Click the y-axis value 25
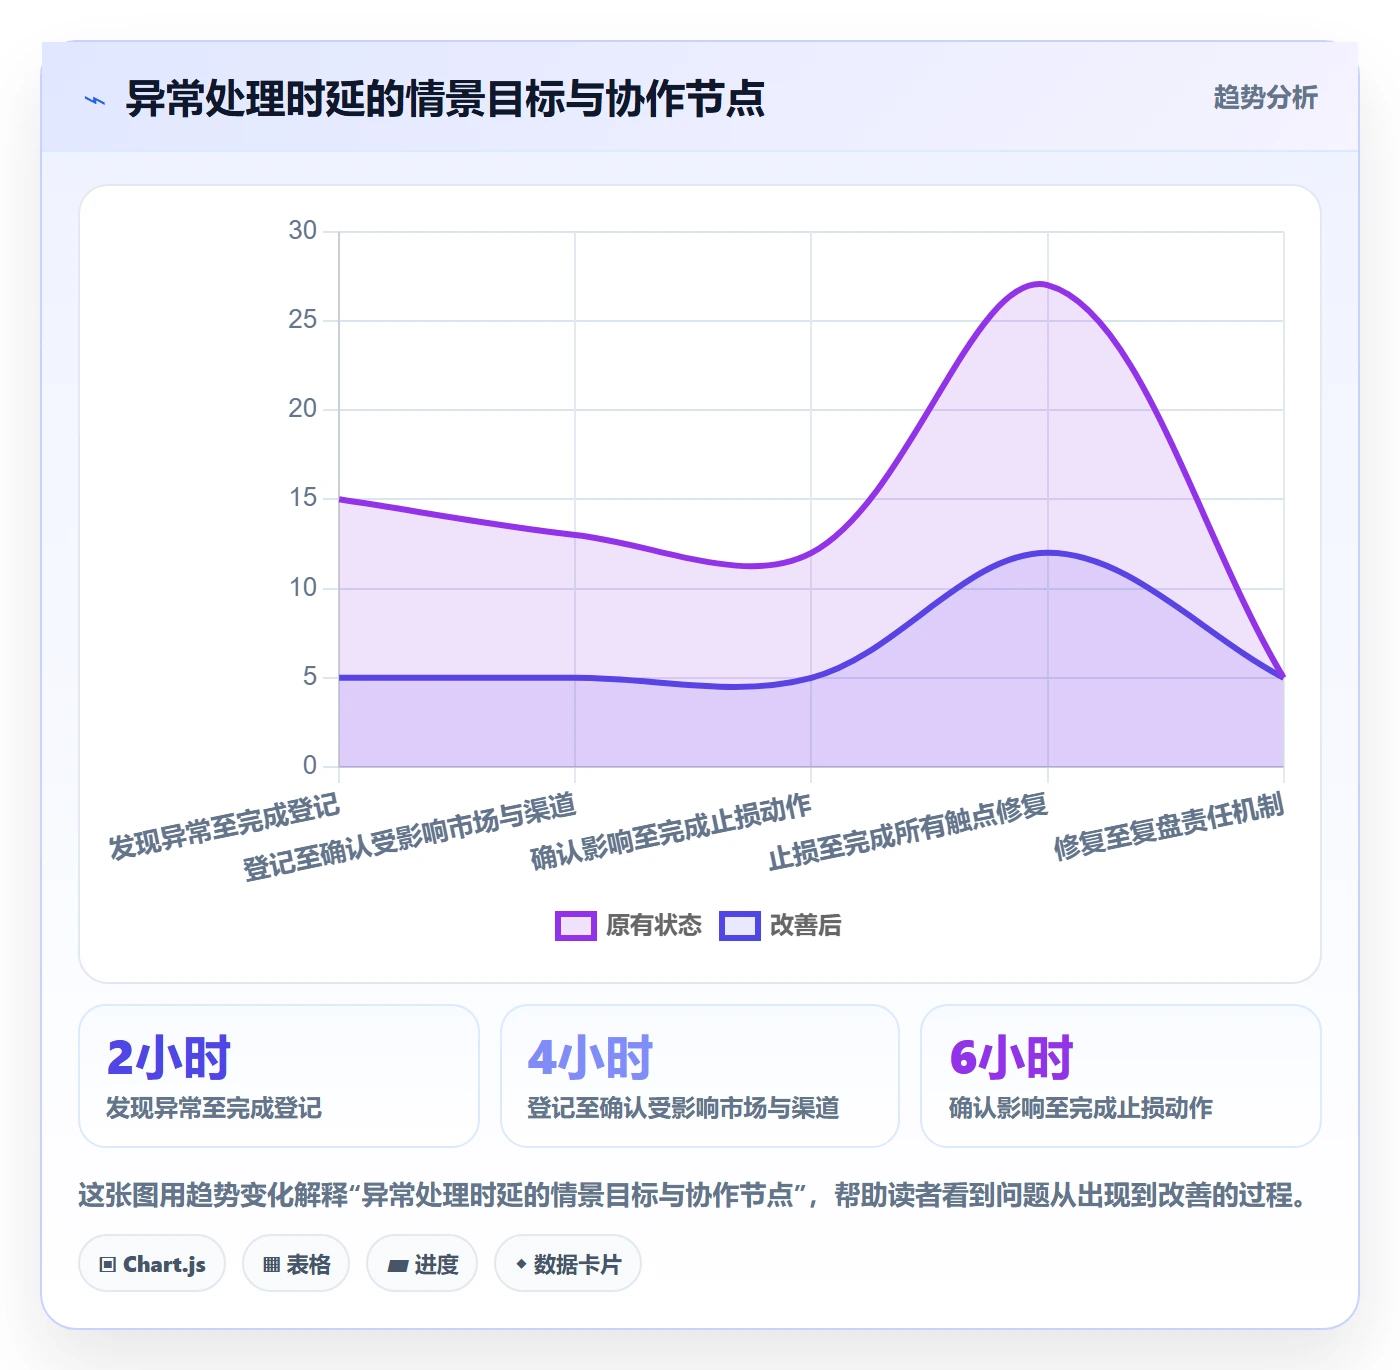1400x1370 pixels. click(x=302, y=320)
